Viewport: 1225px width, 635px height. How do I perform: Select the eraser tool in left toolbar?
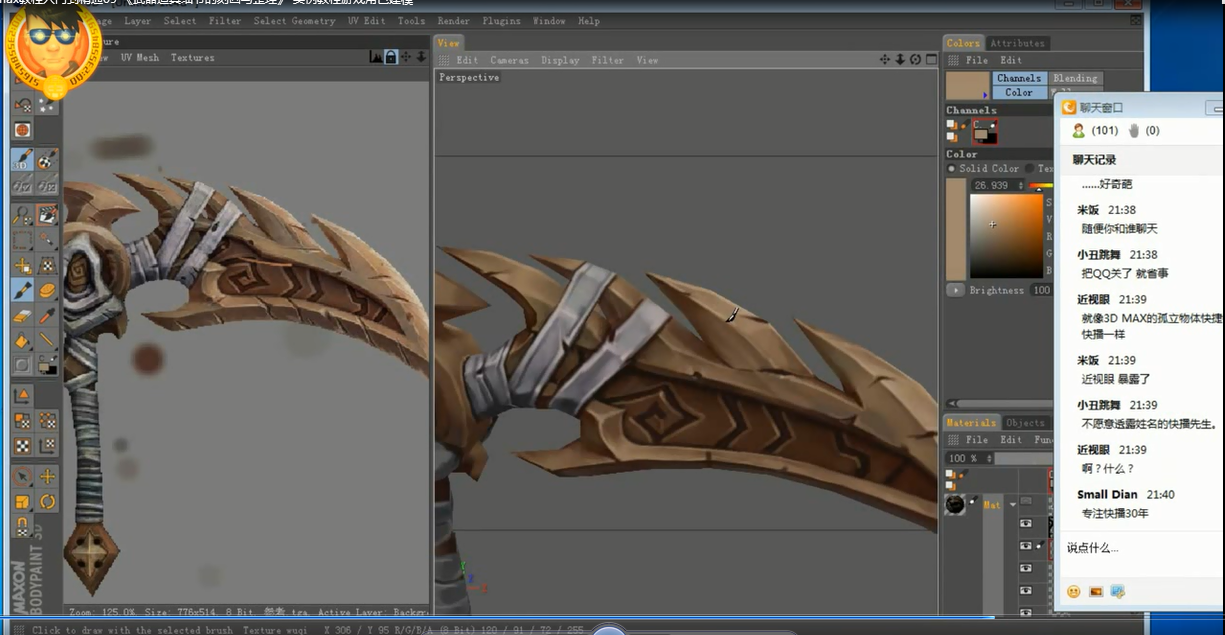point(23,316)
